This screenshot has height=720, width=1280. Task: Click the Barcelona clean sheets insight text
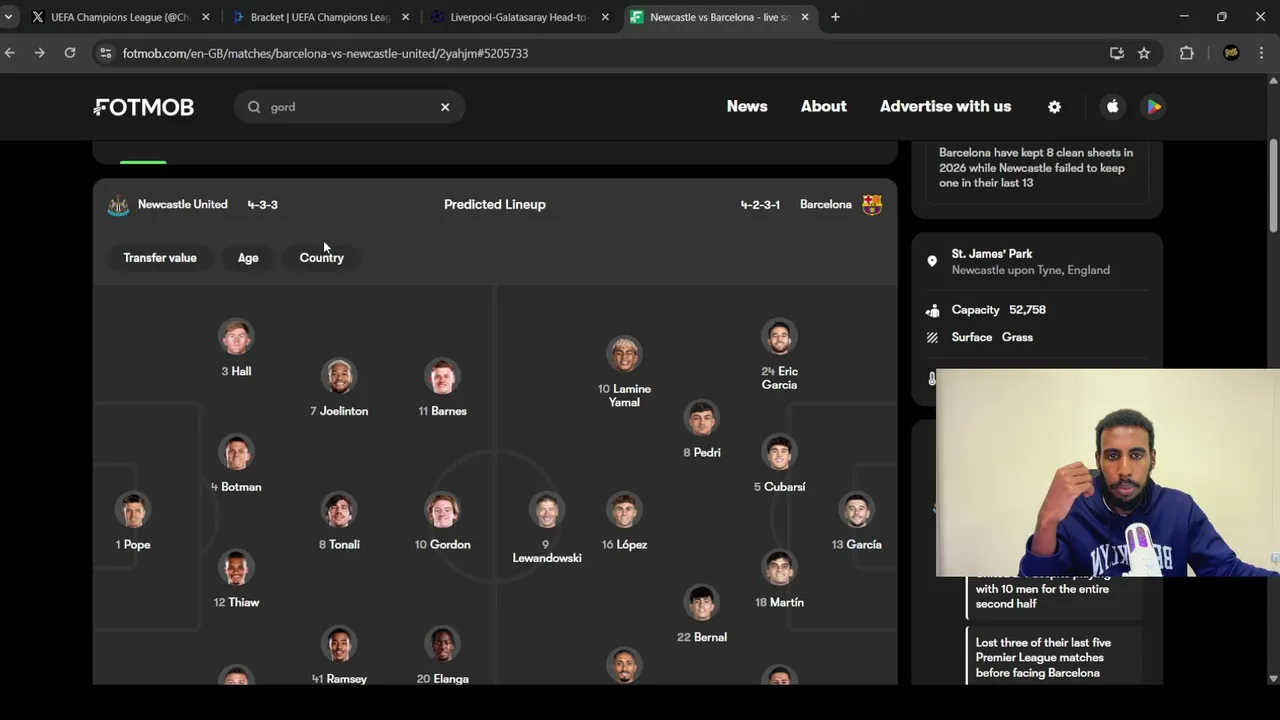[x=1036, y=168]
